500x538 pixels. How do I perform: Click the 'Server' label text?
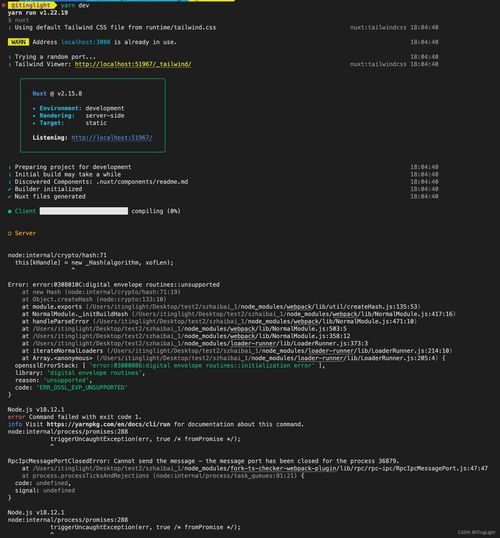pyautogui.click(x=25, y=233)
